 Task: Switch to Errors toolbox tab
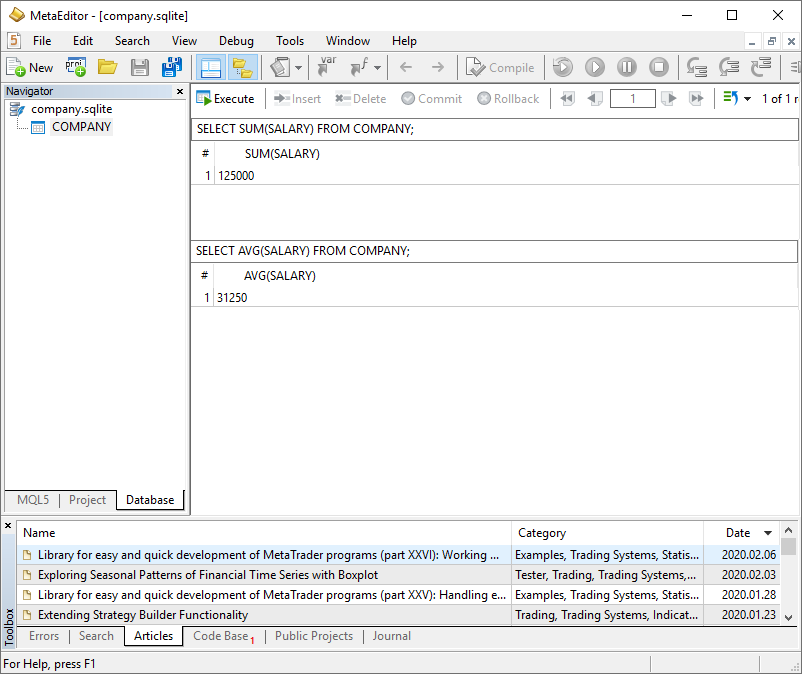(44, 636)
